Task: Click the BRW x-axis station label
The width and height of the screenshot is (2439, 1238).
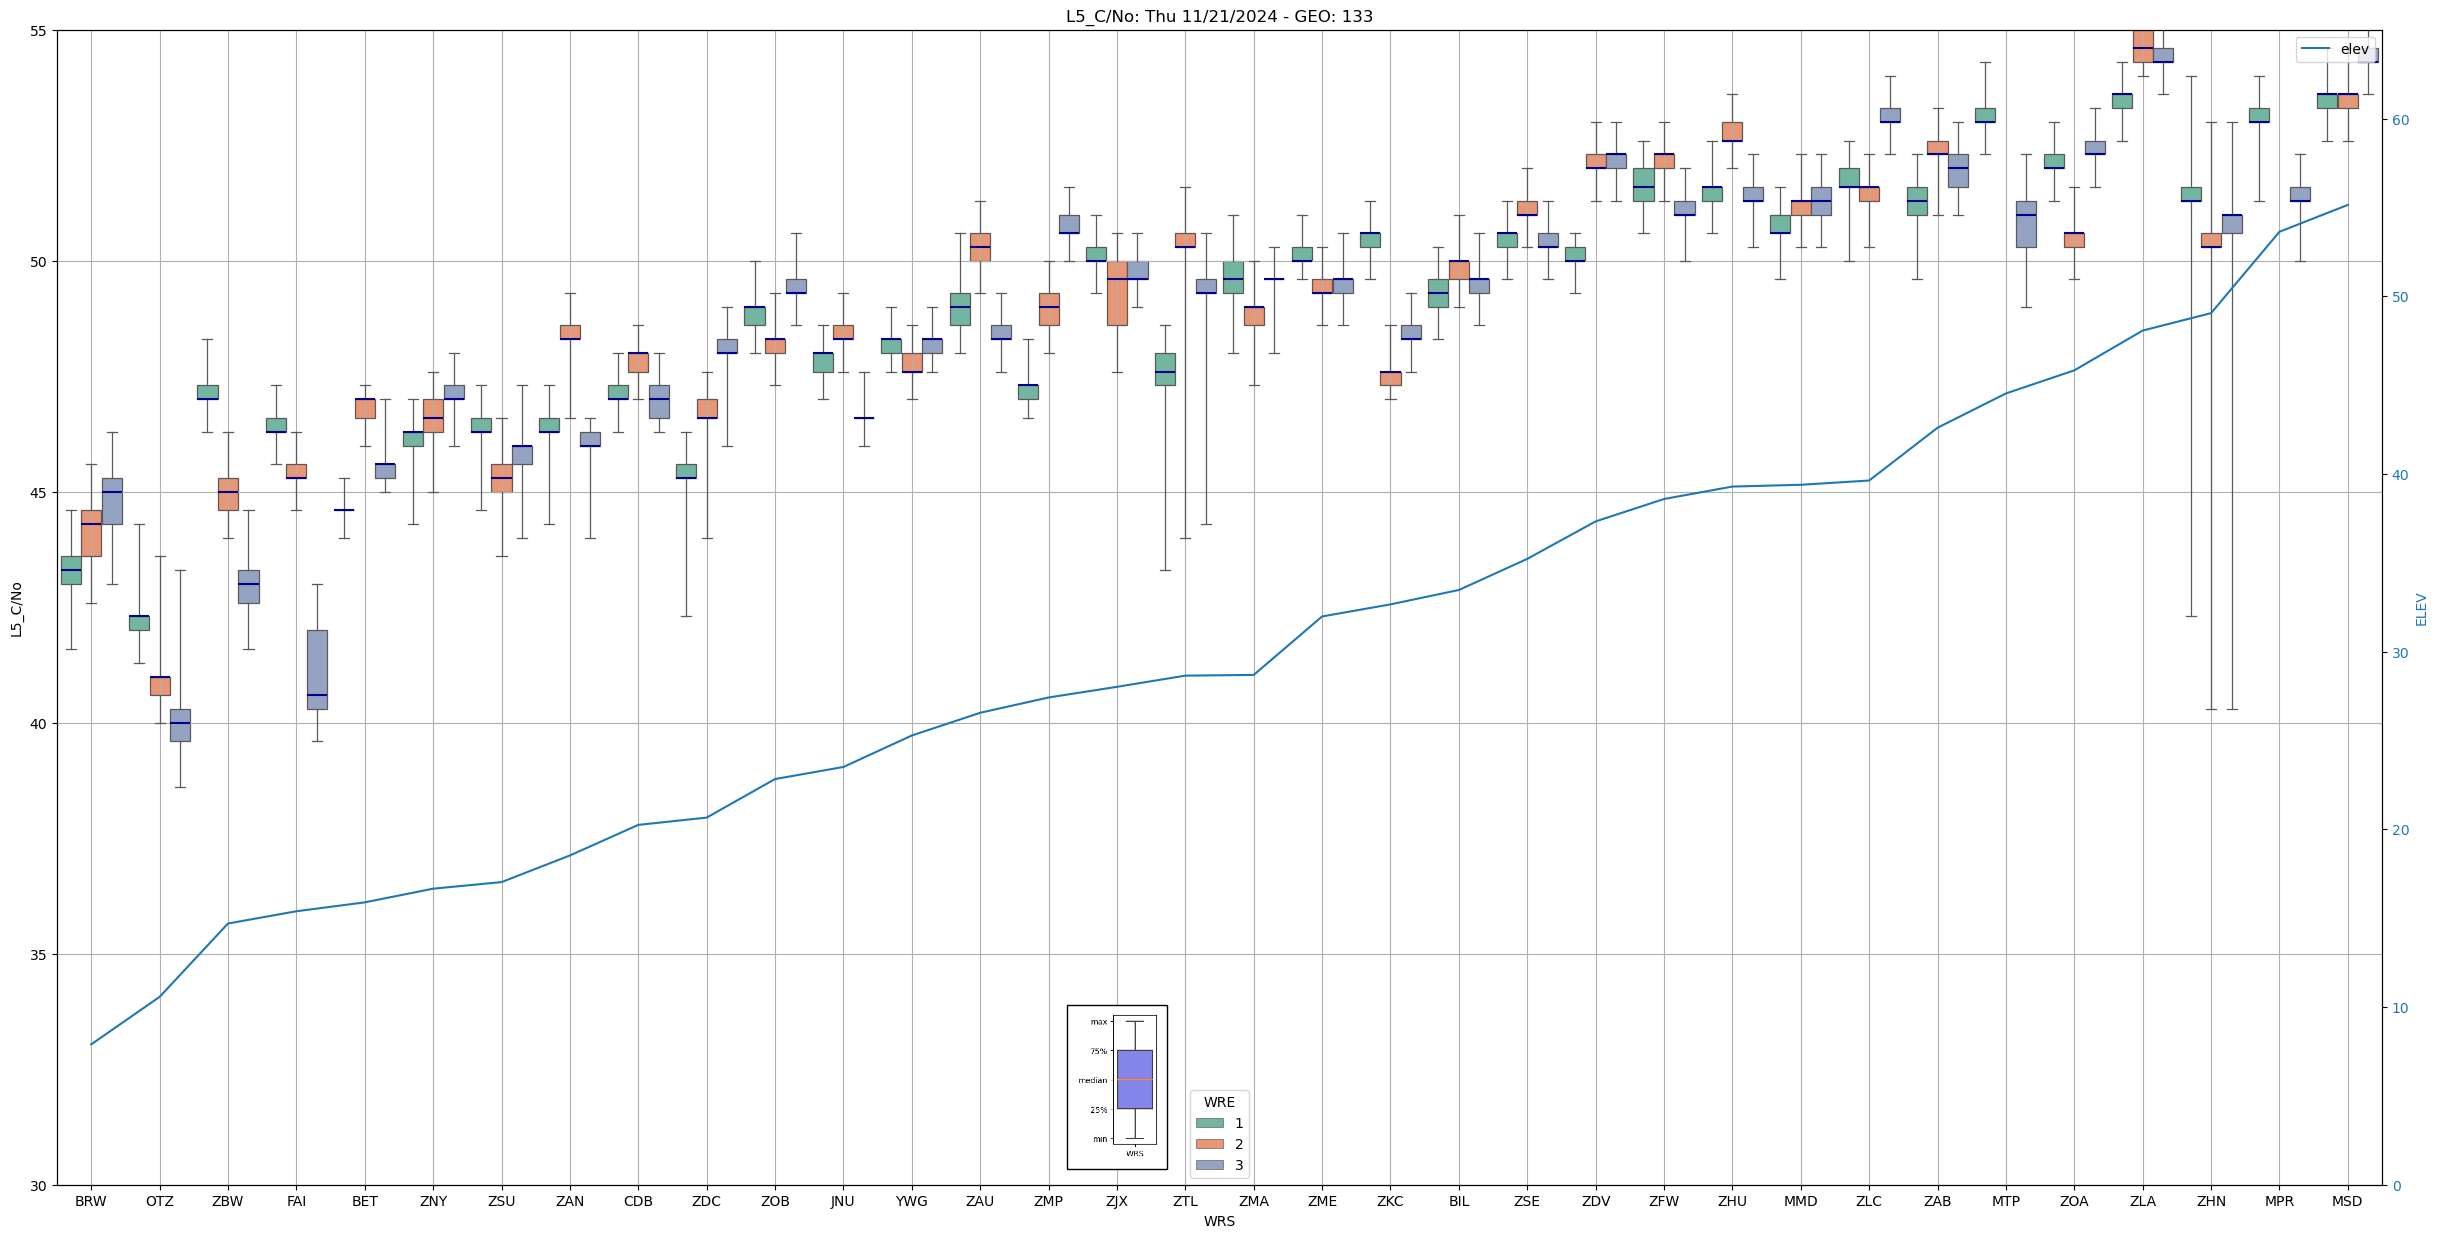Action: point(91,1201)
